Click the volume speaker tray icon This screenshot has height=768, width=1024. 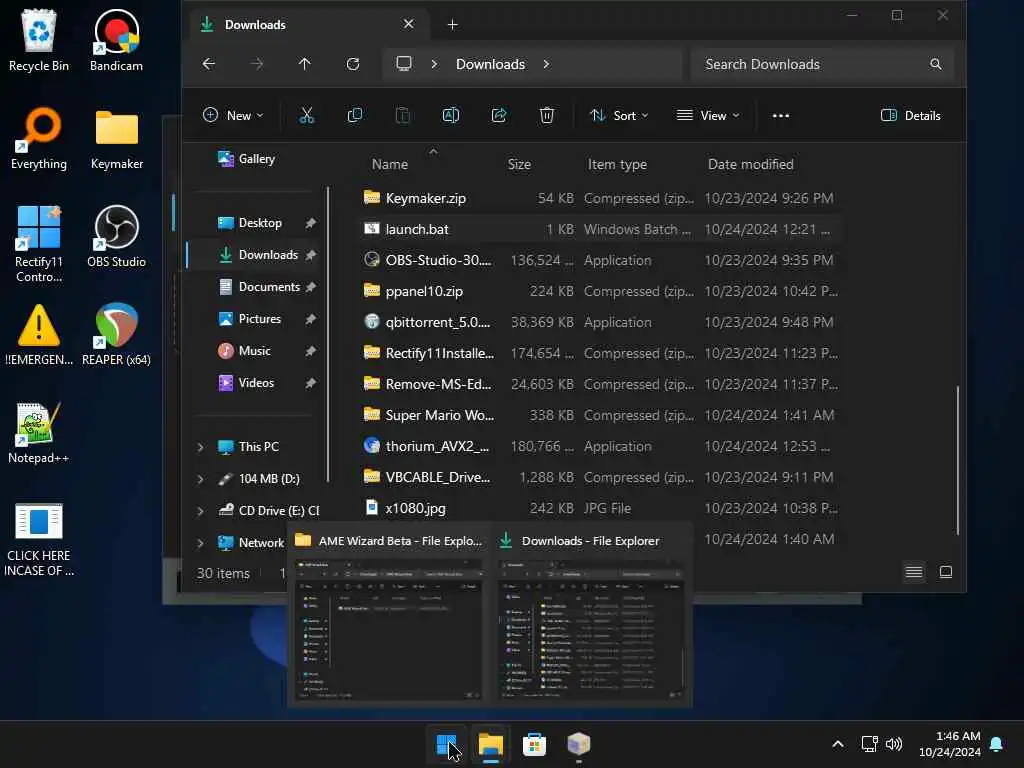(x=894, y=744)
